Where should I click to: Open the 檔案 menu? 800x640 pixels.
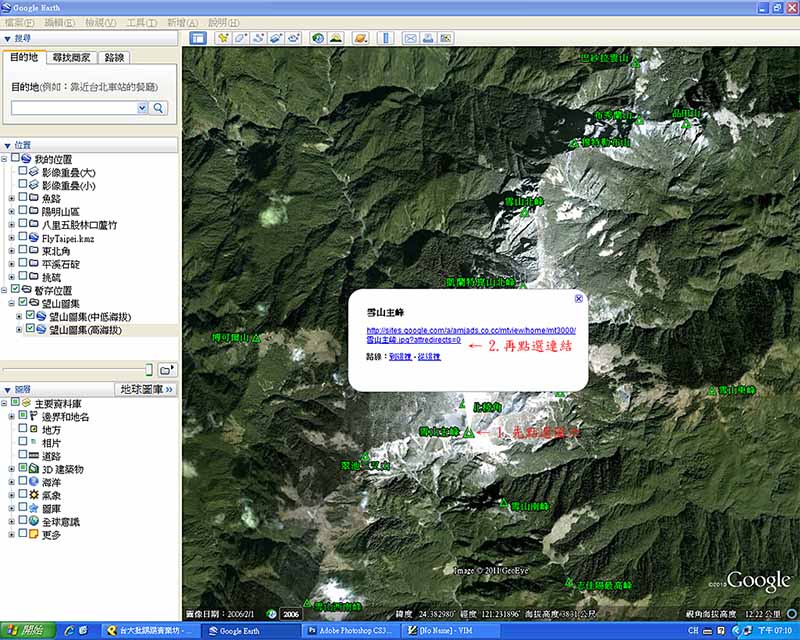point(19,22)
